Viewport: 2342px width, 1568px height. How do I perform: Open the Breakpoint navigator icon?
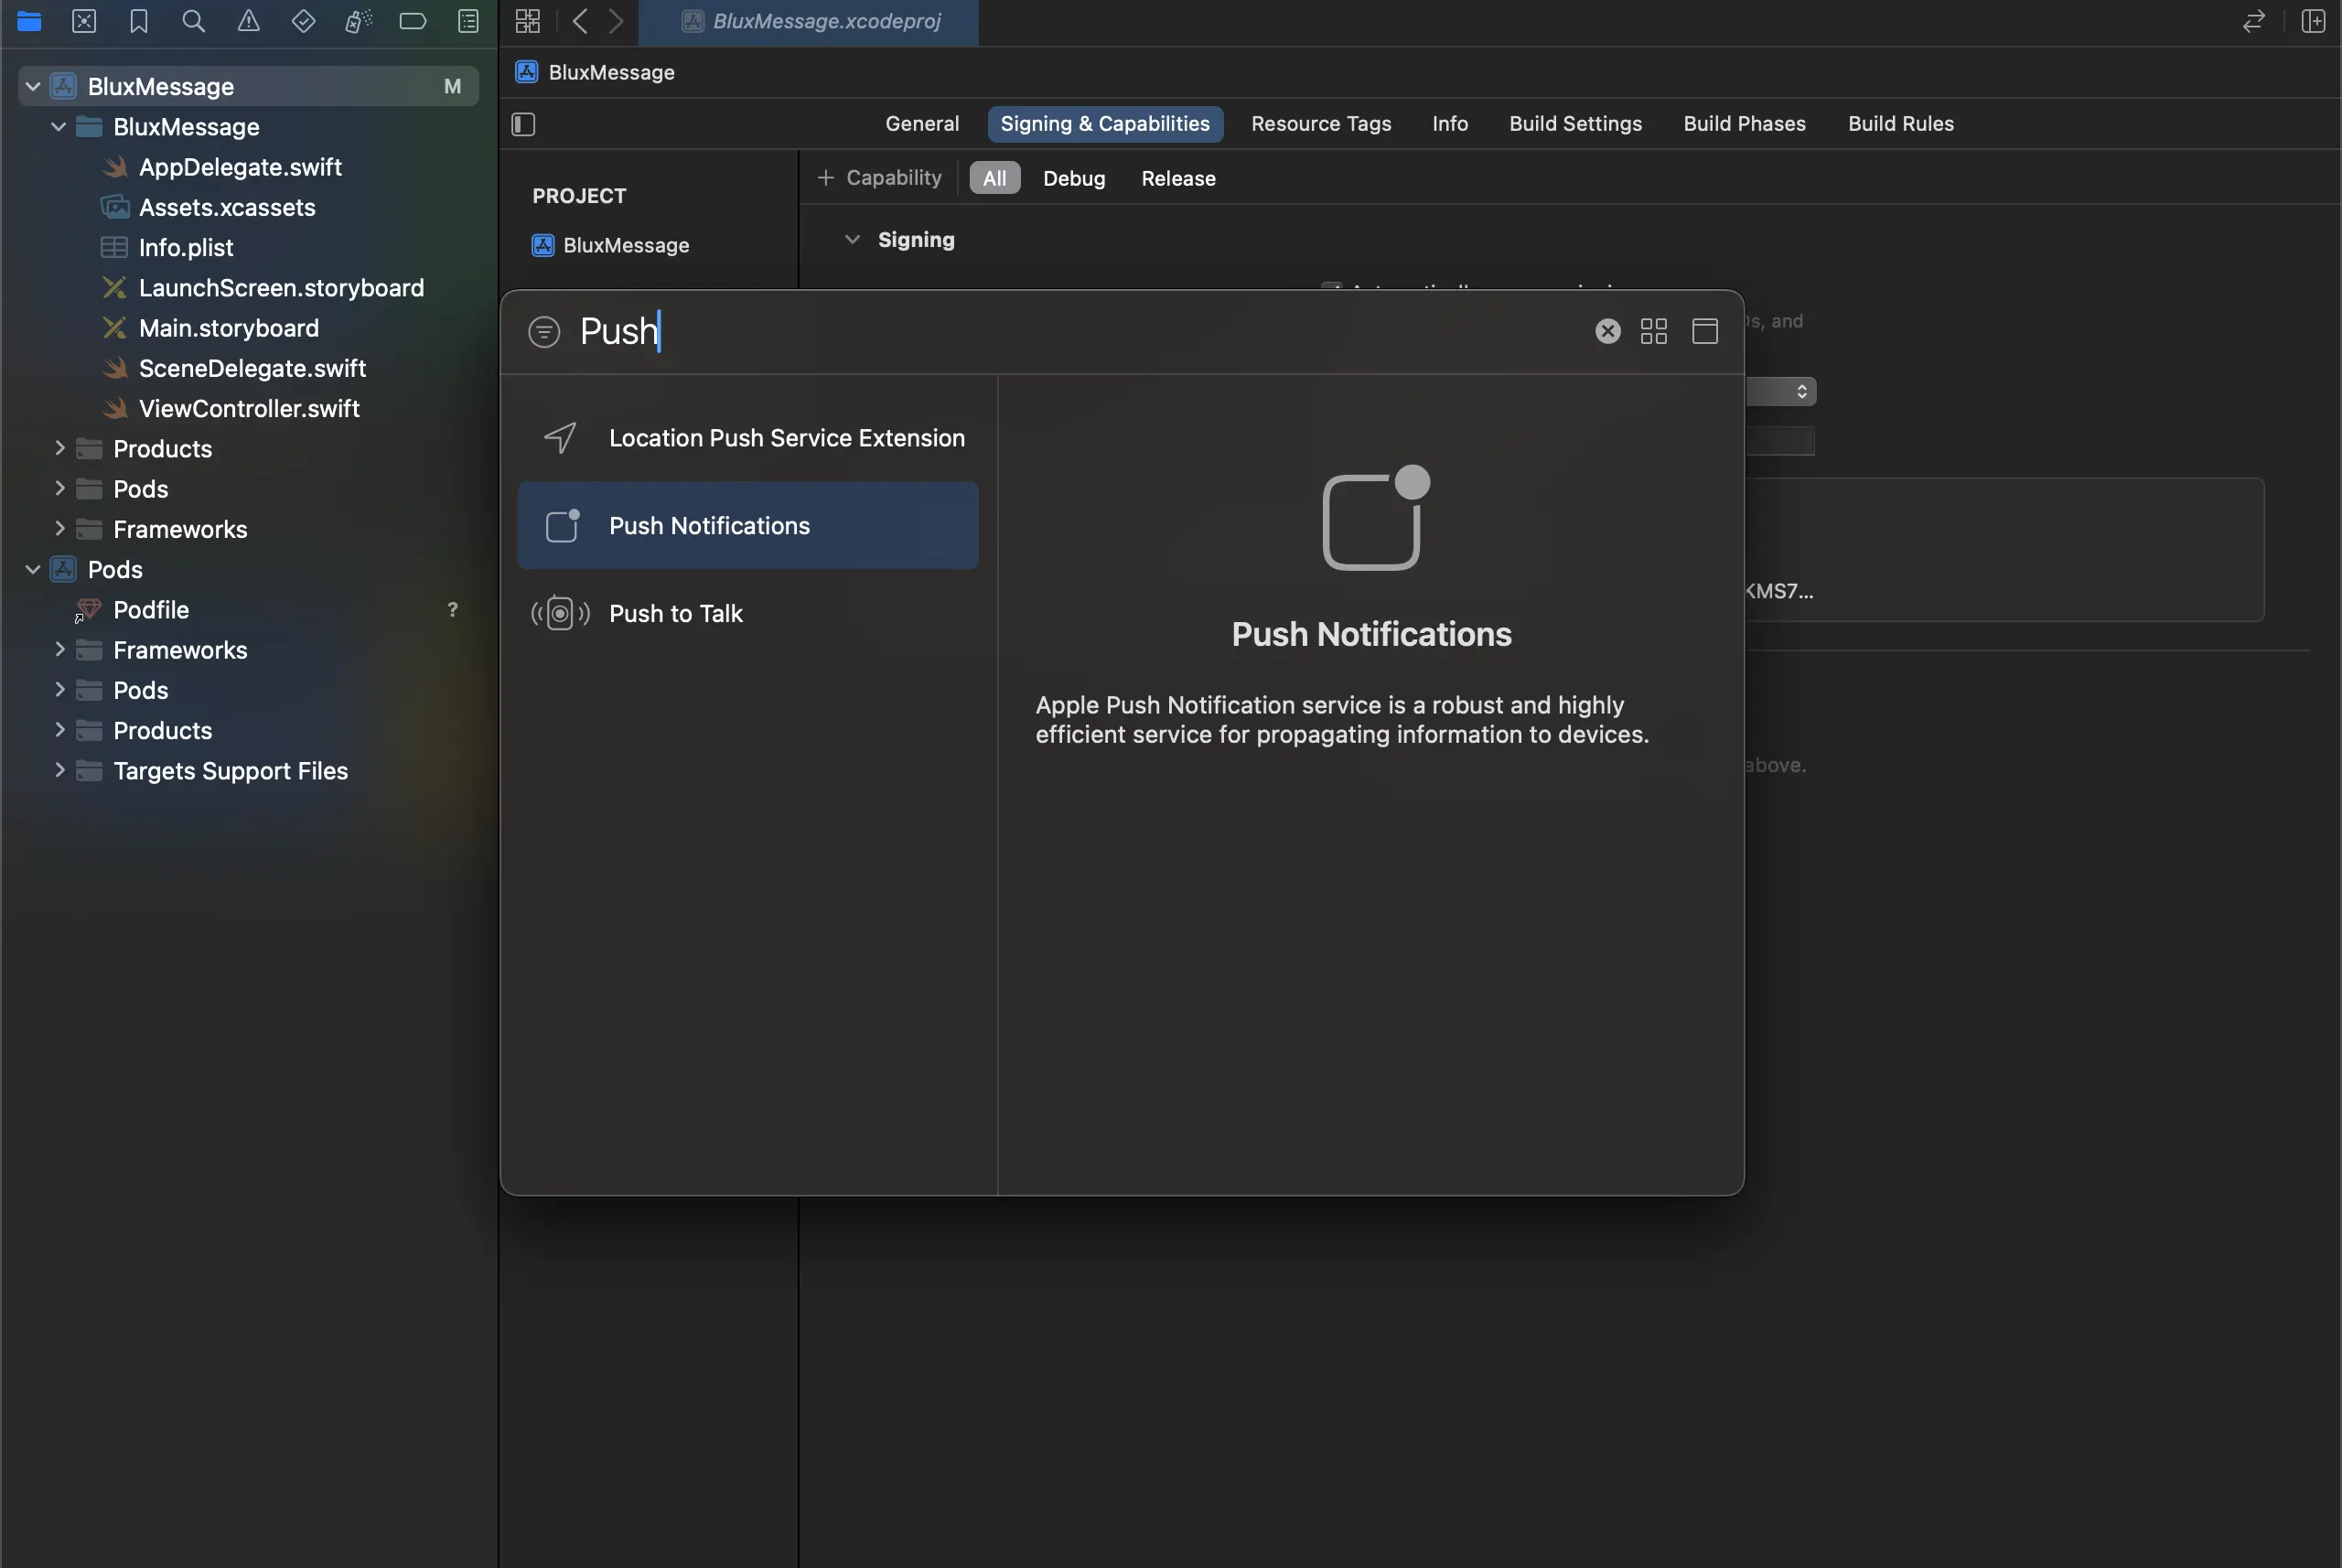coord(413,21)
